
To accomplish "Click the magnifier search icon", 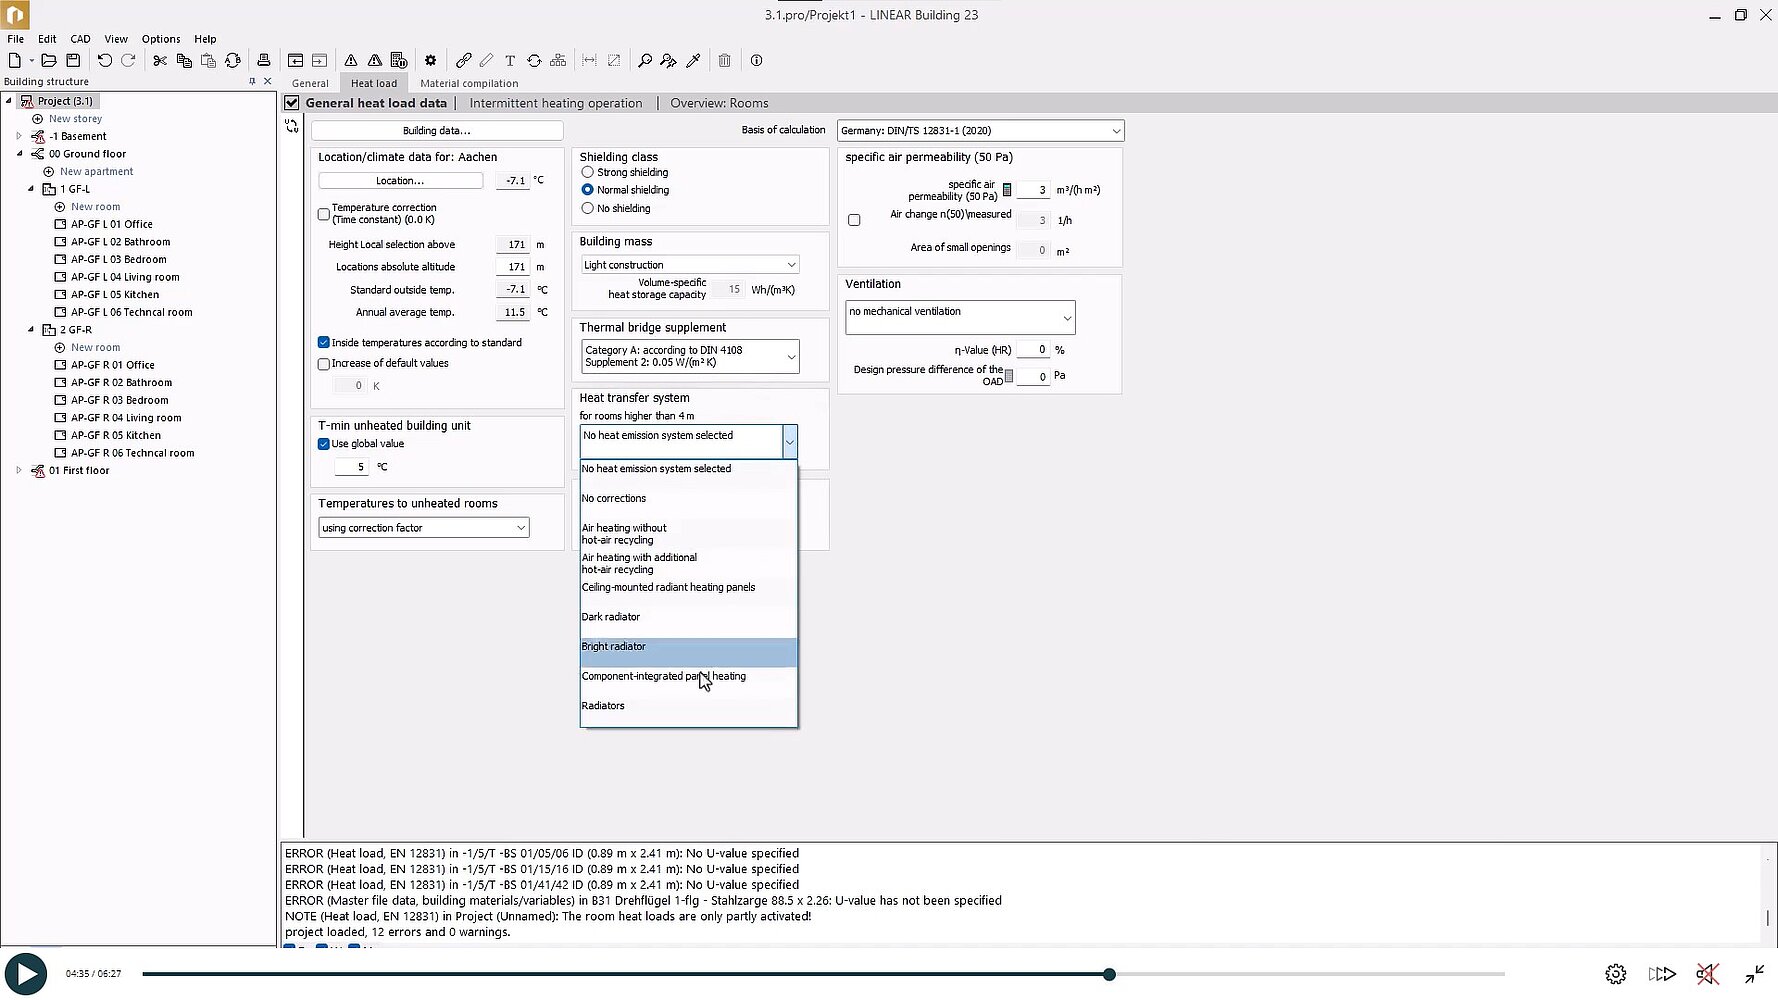I will click(645, 61).
